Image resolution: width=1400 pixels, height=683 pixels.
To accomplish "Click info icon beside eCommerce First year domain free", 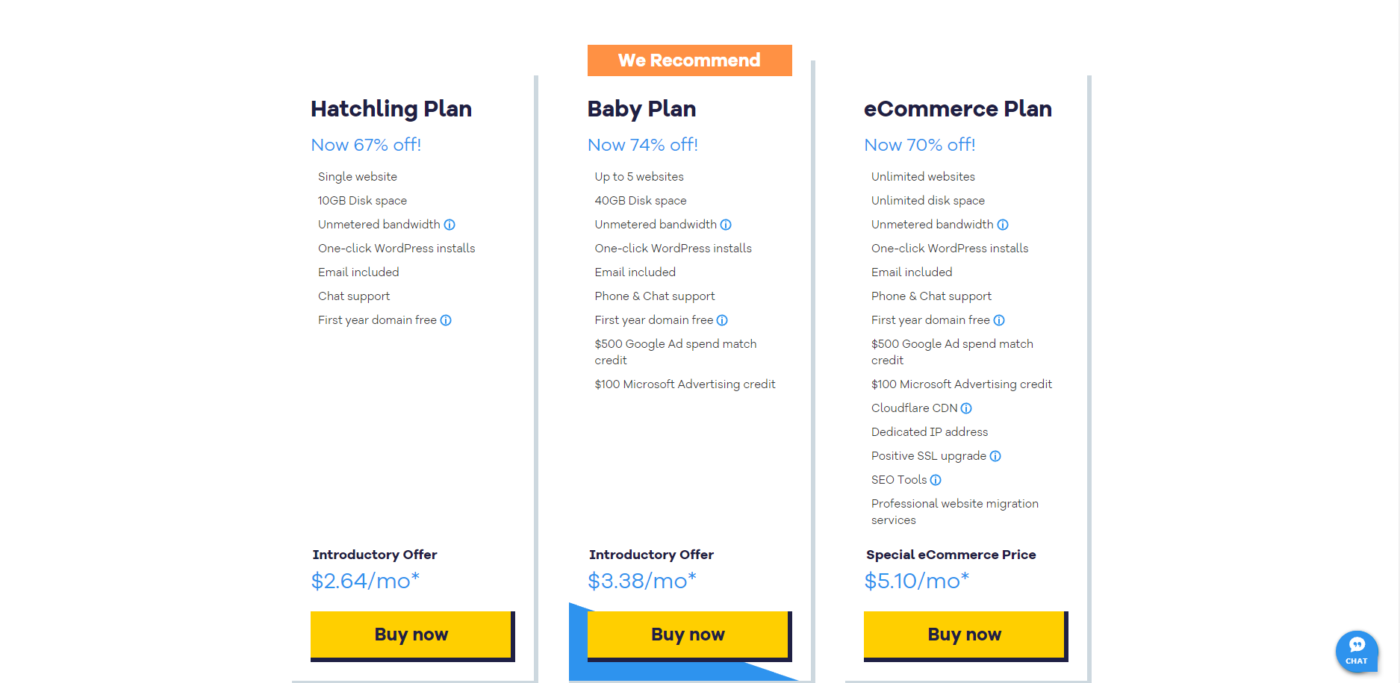I will (999, 321).
